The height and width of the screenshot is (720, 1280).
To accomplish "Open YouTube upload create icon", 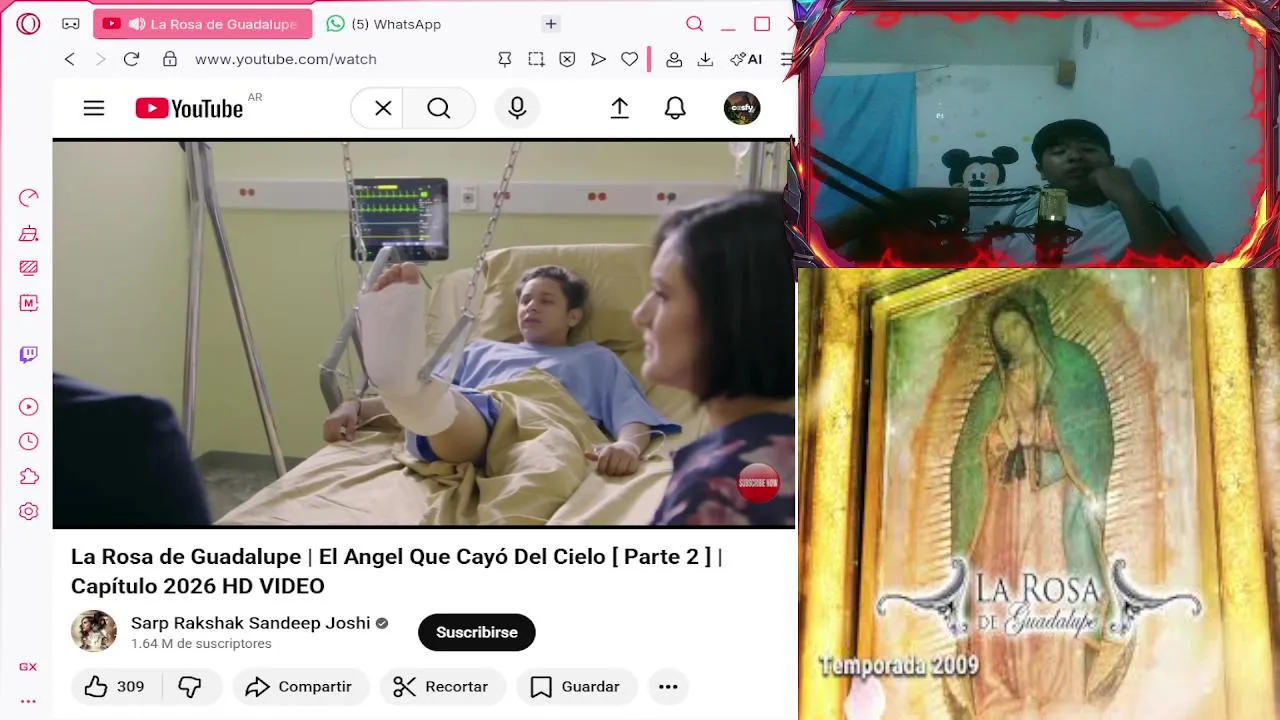I will coord(620,108).
